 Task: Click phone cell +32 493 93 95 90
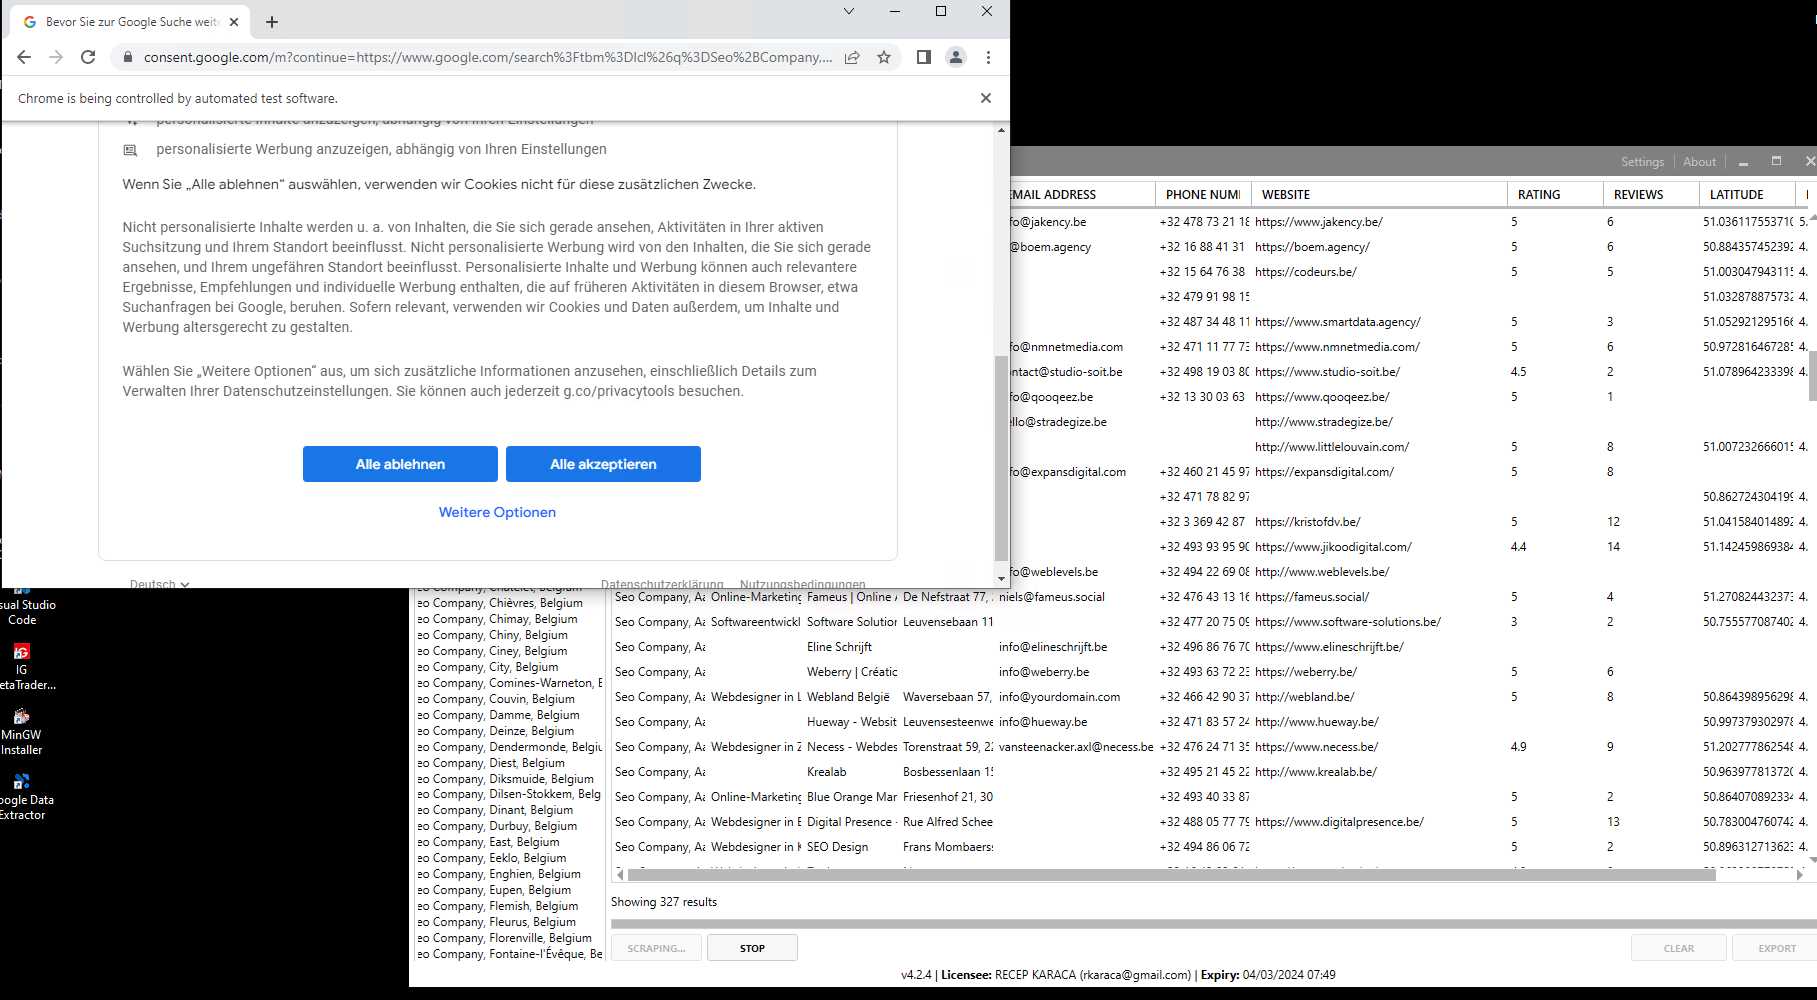pyautogui.click(x=1204, y=547)
